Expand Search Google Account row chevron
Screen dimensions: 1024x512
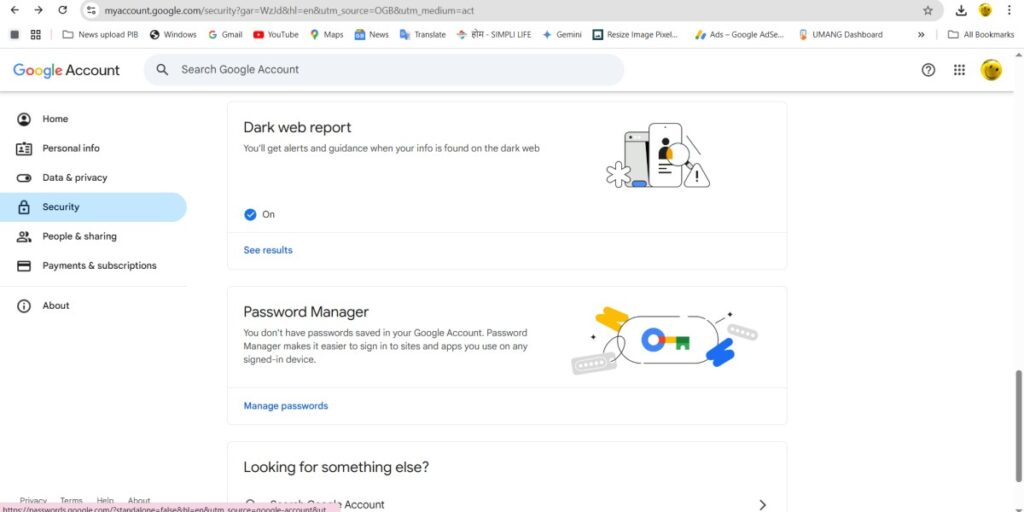(762, 505)
